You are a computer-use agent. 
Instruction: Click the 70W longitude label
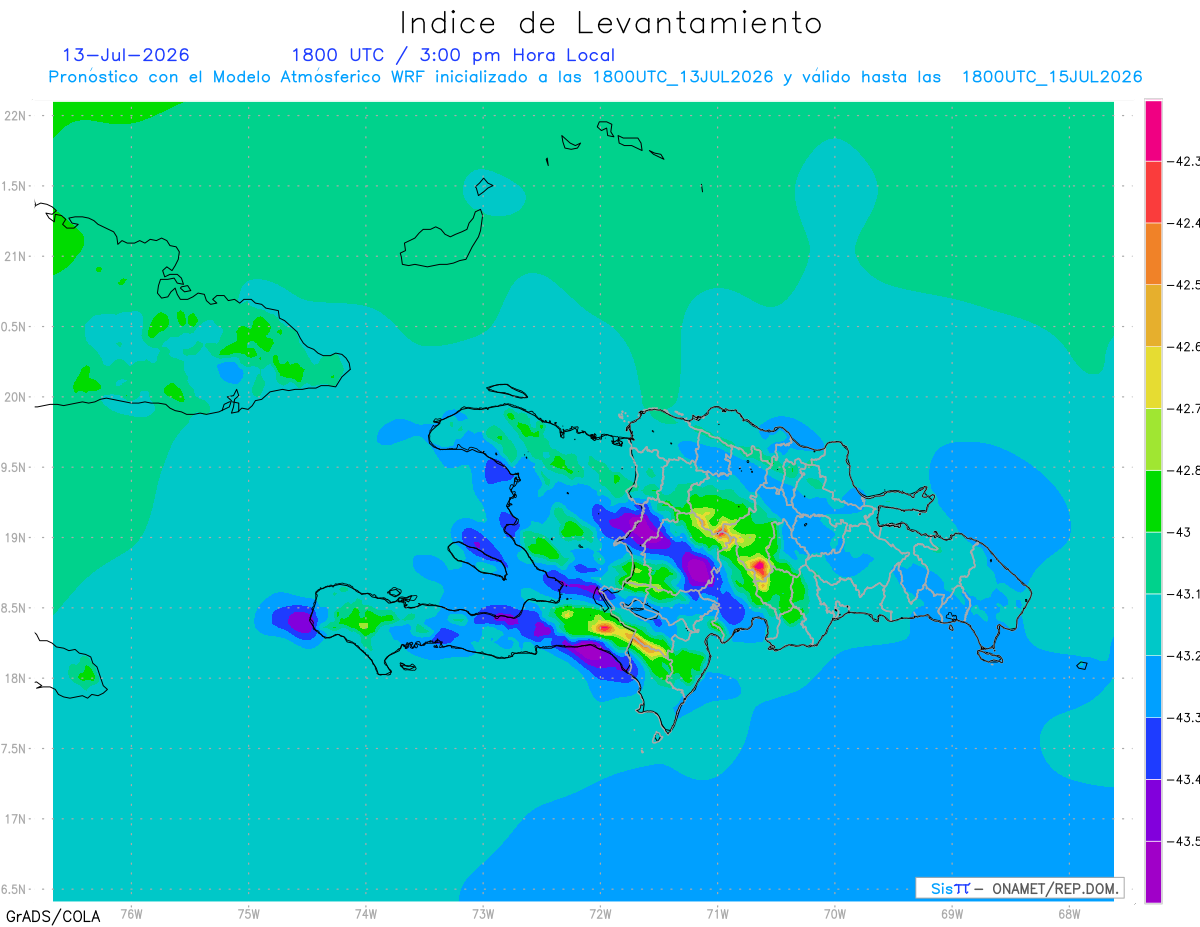[834, 912]
